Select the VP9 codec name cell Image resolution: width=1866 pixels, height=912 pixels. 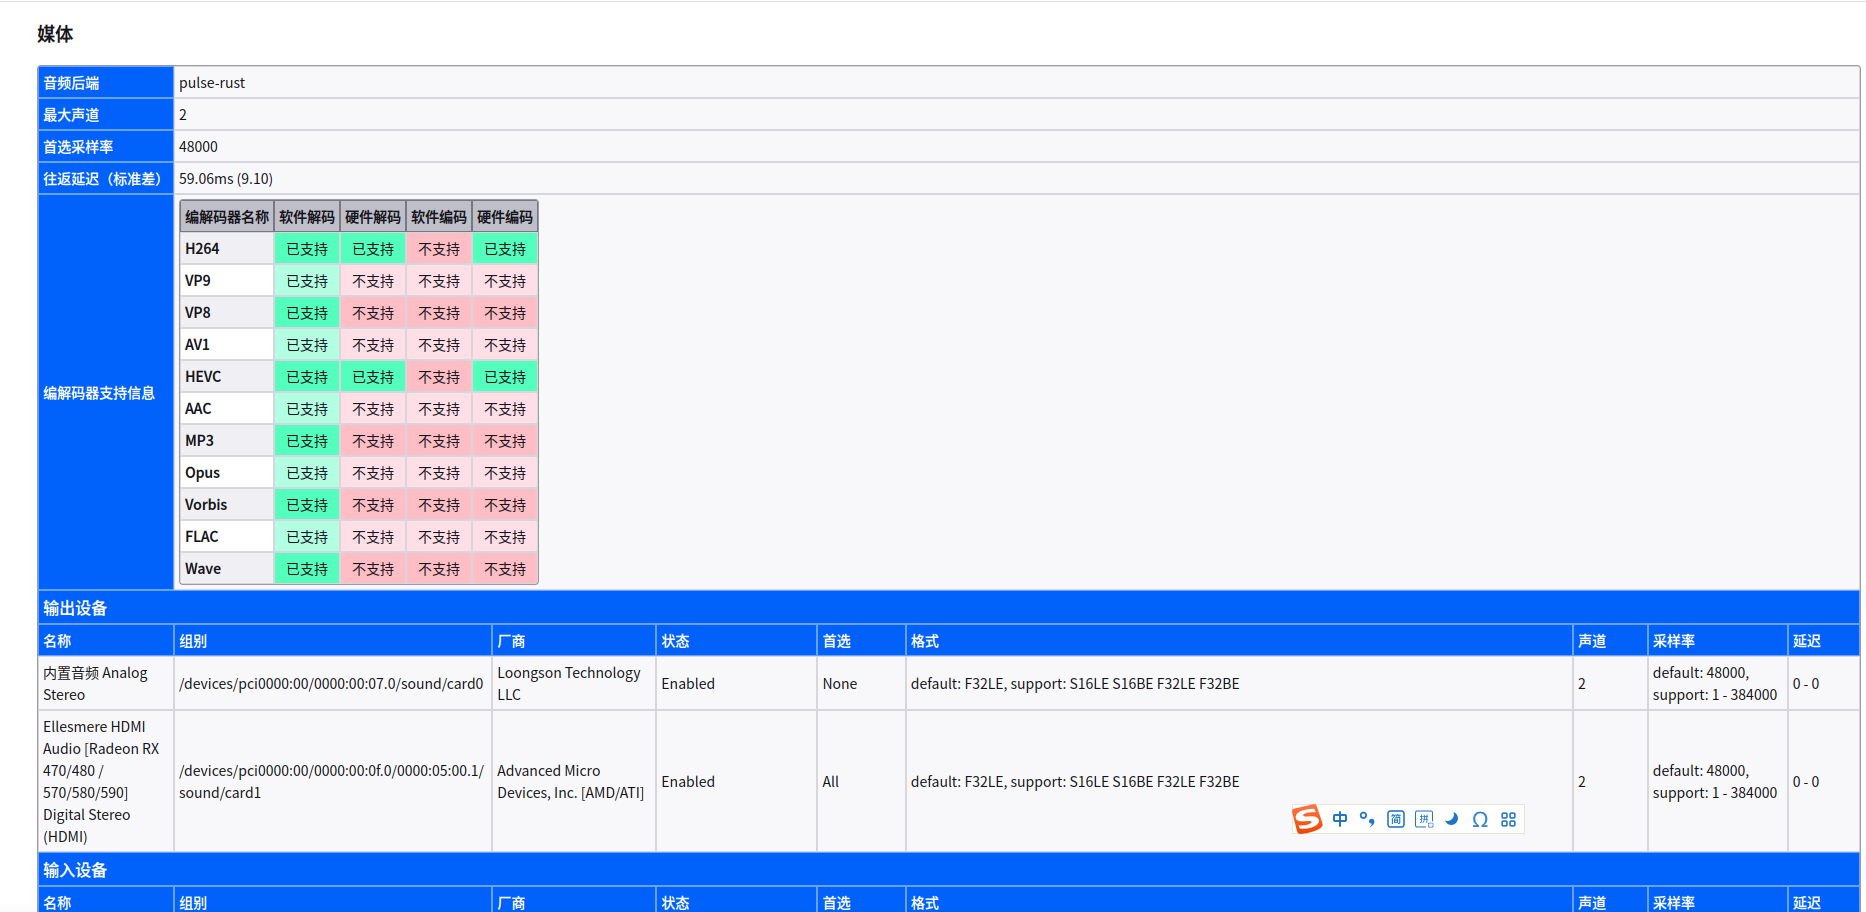point(227,281)
